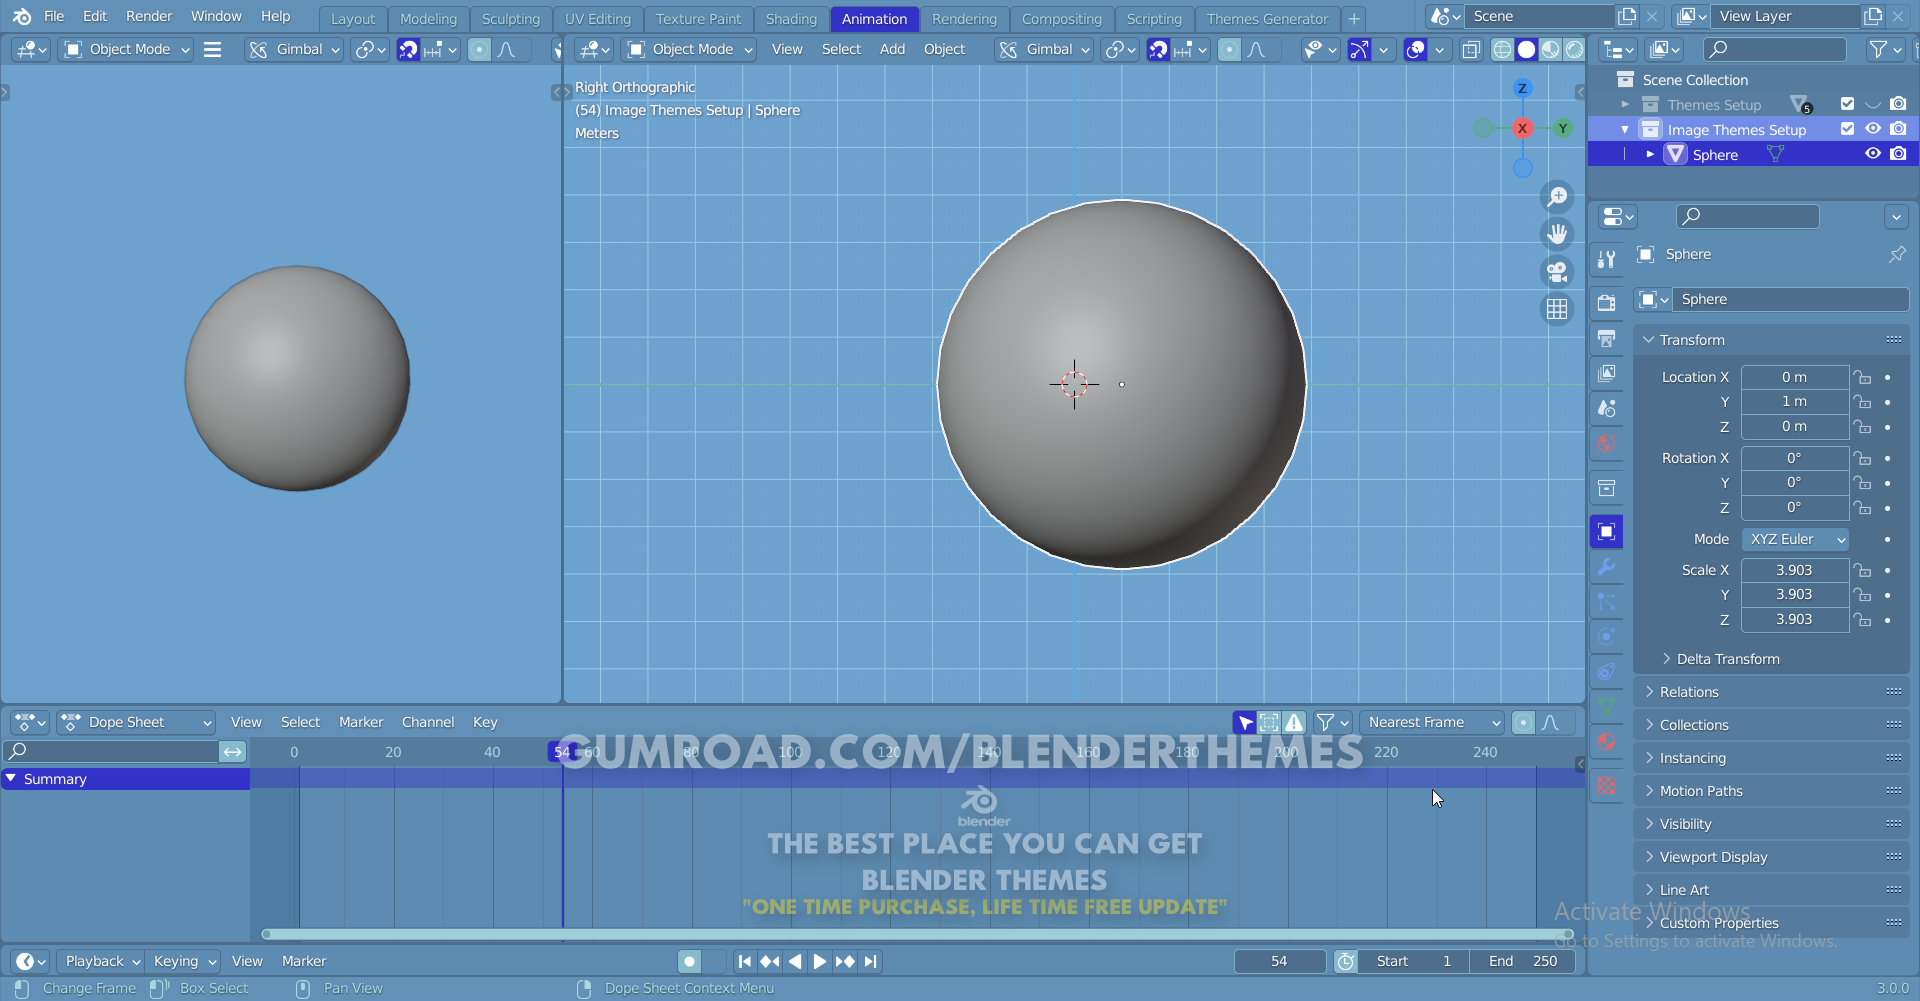Click the Scale X value field
The width and height of the screenshot is (1920, 1001).
tap(1795, 570)
